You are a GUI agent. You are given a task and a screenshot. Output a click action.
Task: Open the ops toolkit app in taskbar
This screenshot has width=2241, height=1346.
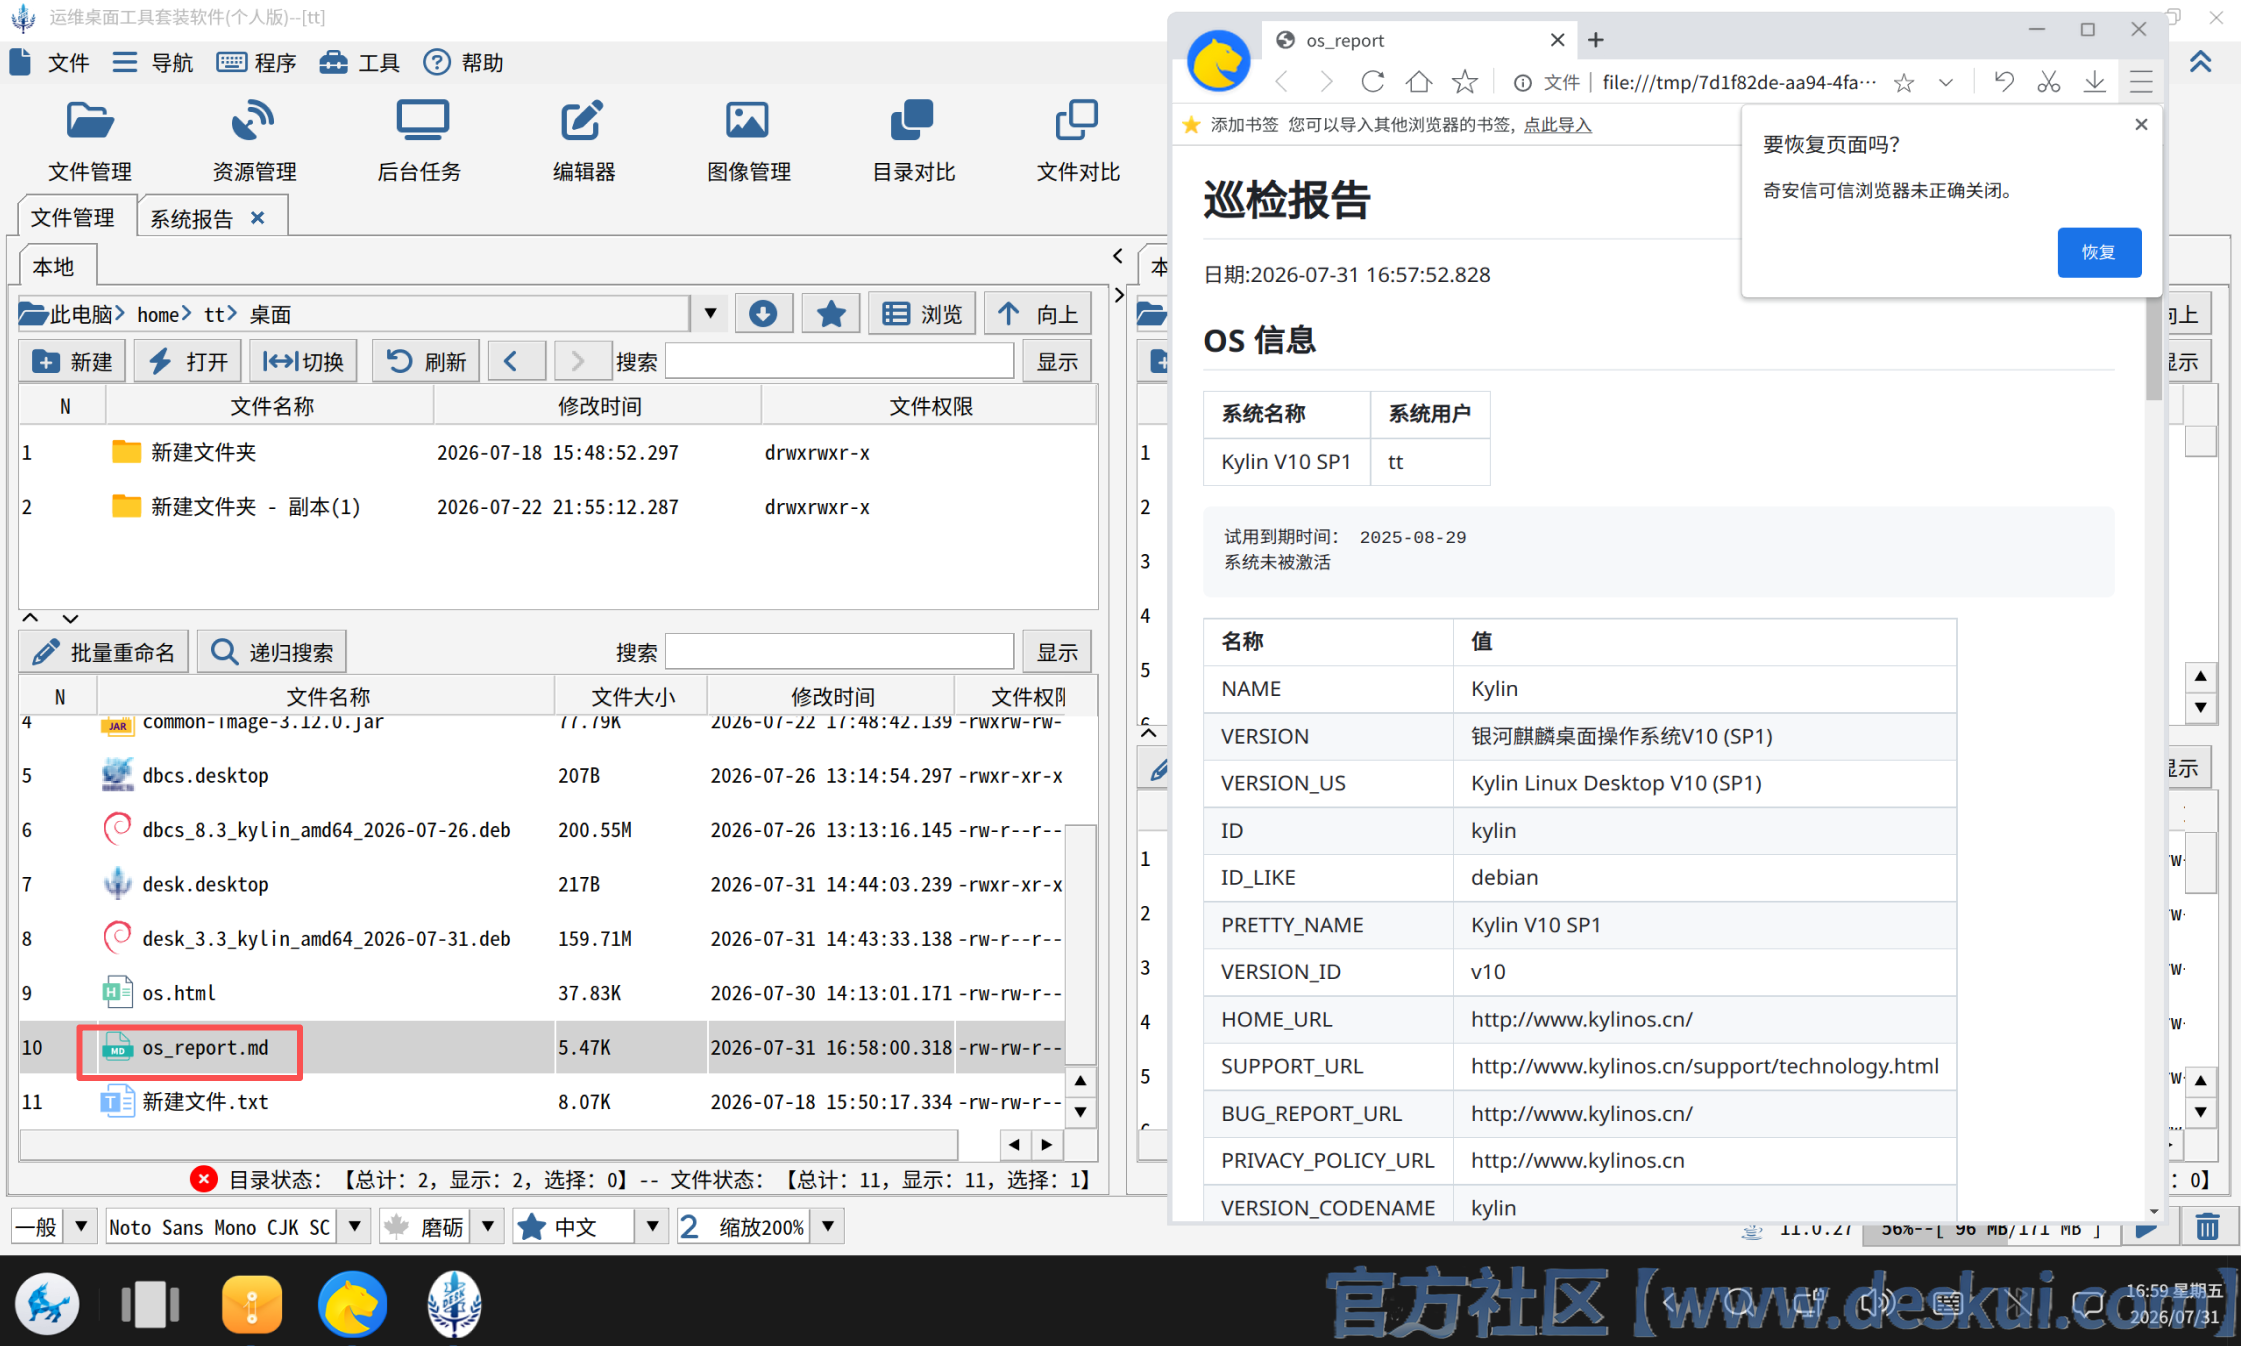point(455,1303)
